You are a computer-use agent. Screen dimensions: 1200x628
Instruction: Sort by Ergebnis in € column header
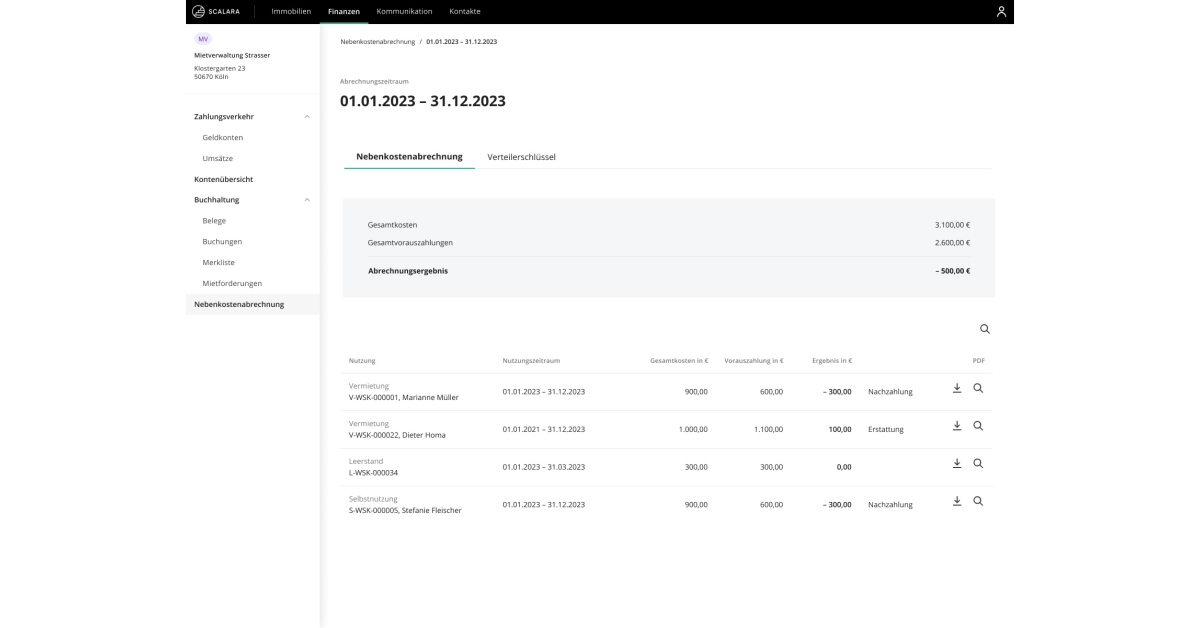point(832,360)
